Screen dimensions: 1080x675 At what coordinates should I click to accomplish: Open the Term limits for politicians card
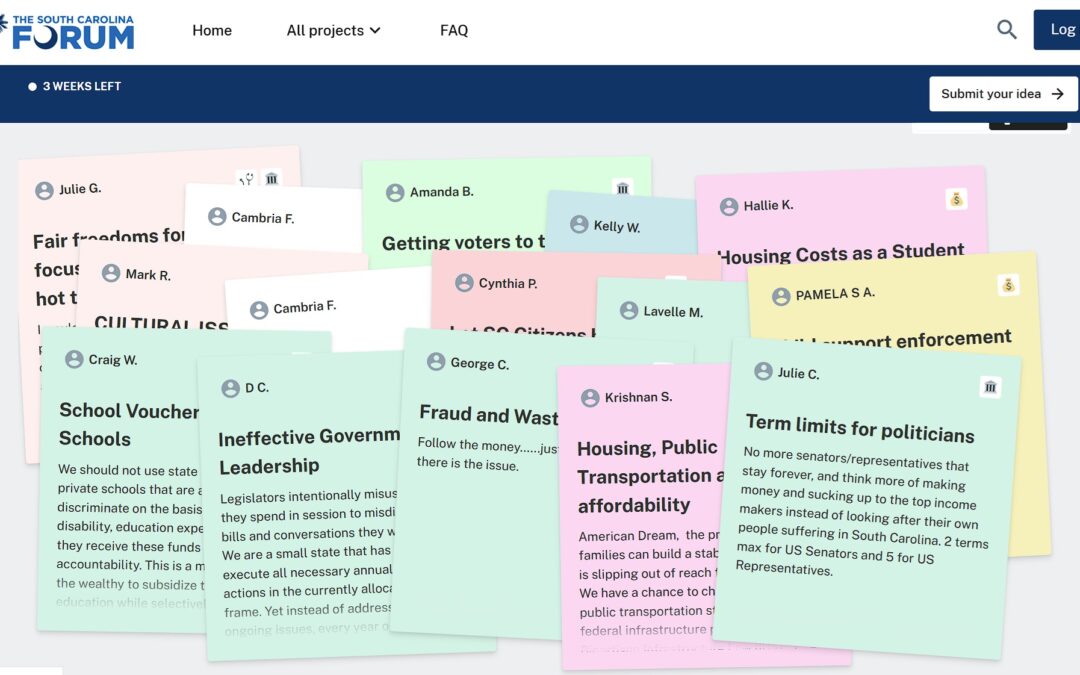[x=860, y=430]
